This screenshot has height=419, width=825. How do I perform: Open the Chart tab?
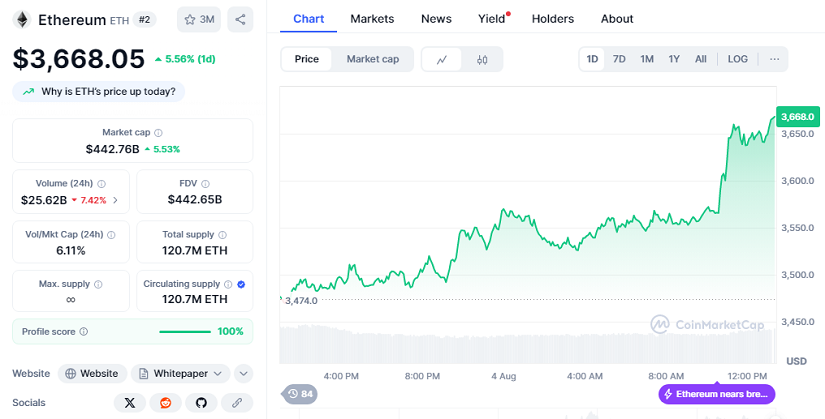pos(308,19)
